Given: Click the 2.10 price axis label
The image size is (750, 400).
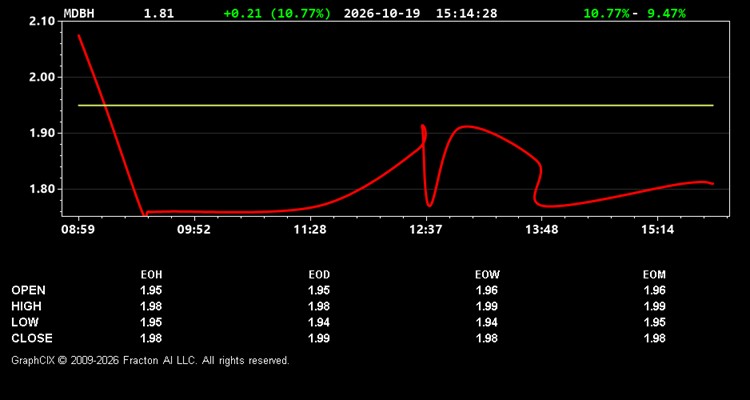Looking at the screenshot, I should coord(44,21).
